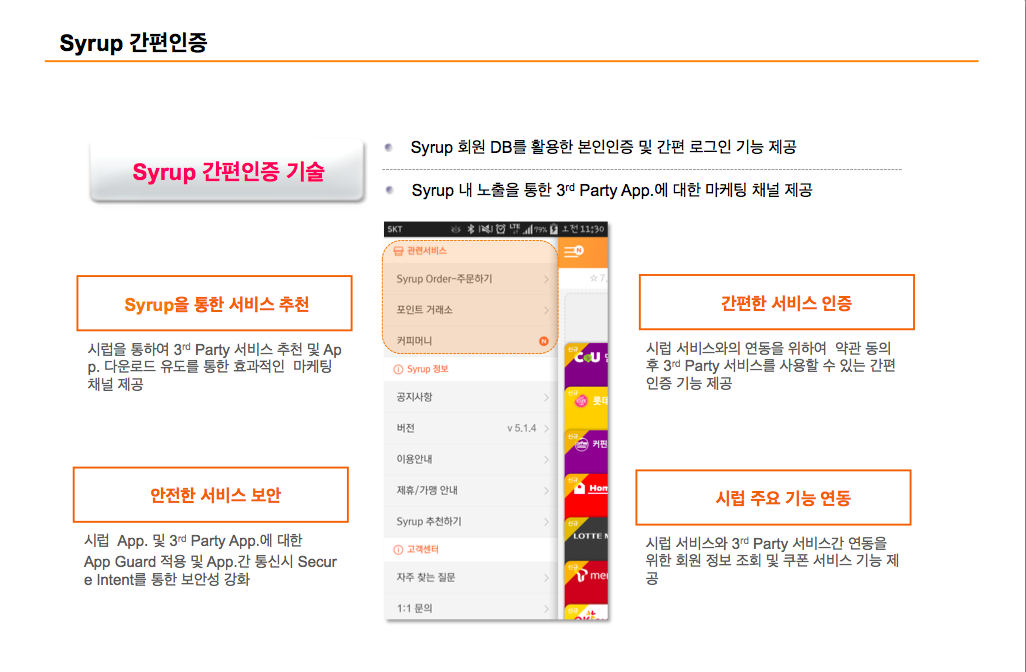Click the info icon beside Syrup 정보
The width and height of the screenshot is (1026, 672).
[398, 369]
